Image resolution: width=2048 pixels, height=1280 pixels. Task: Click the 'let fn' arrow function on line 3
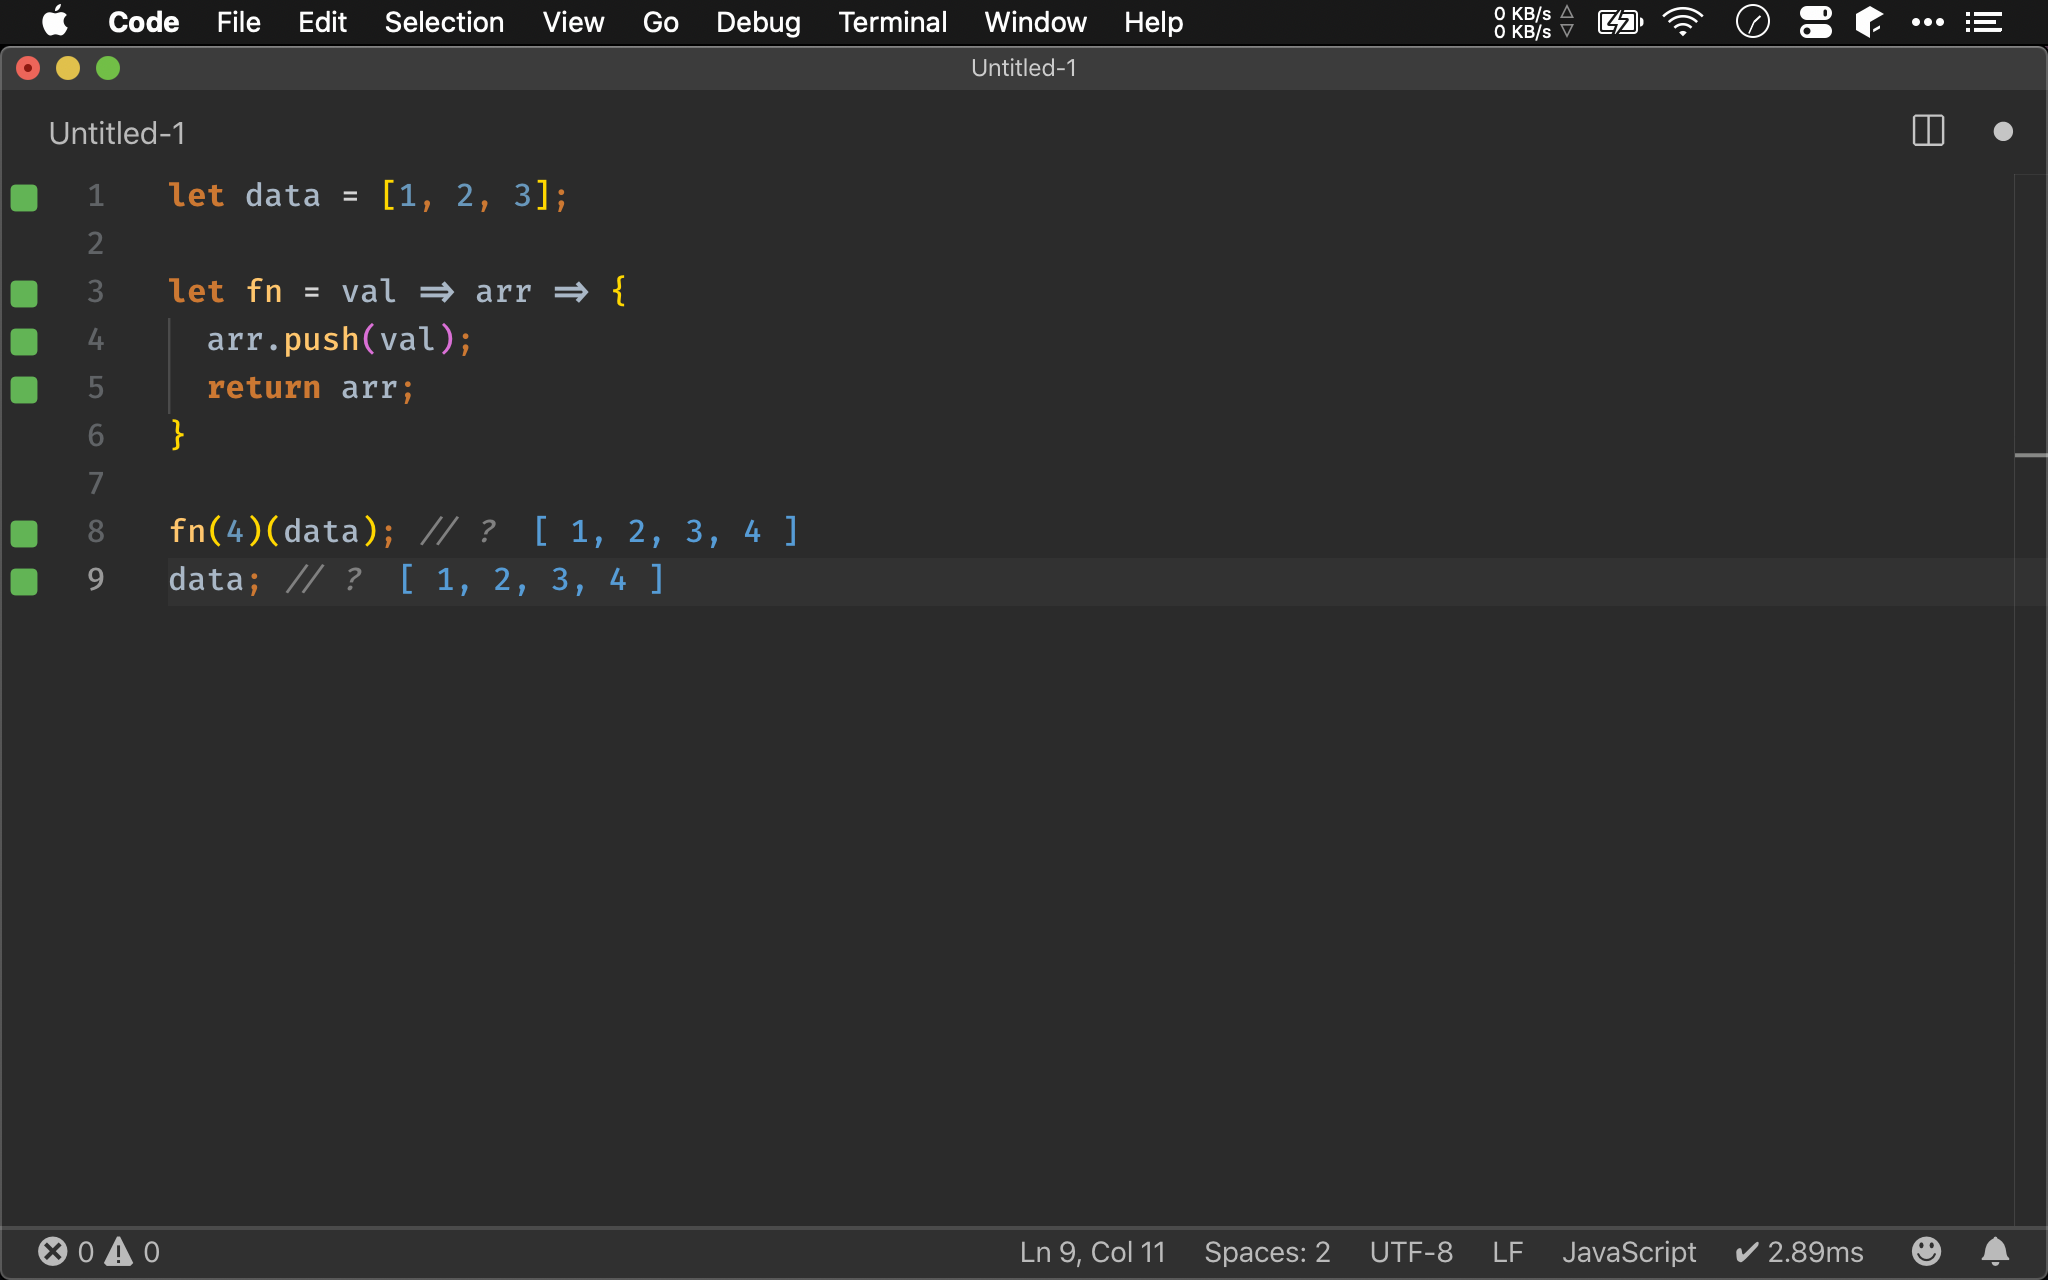coord(397,291)
